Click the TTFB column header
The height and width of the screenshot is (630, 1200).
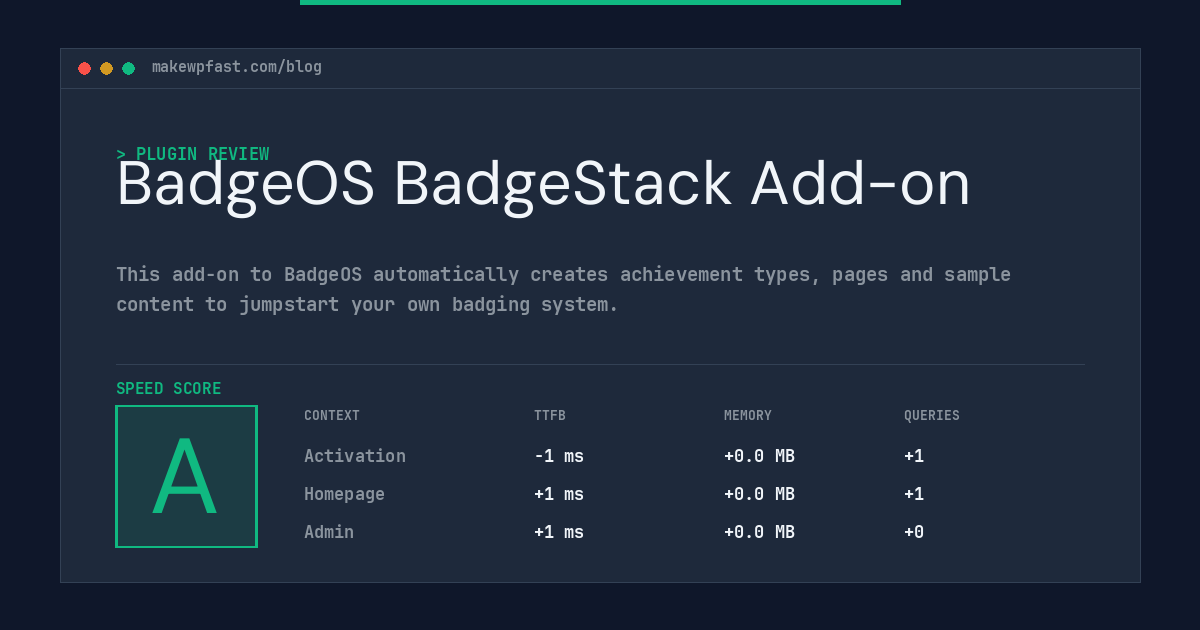coord(550,416)
